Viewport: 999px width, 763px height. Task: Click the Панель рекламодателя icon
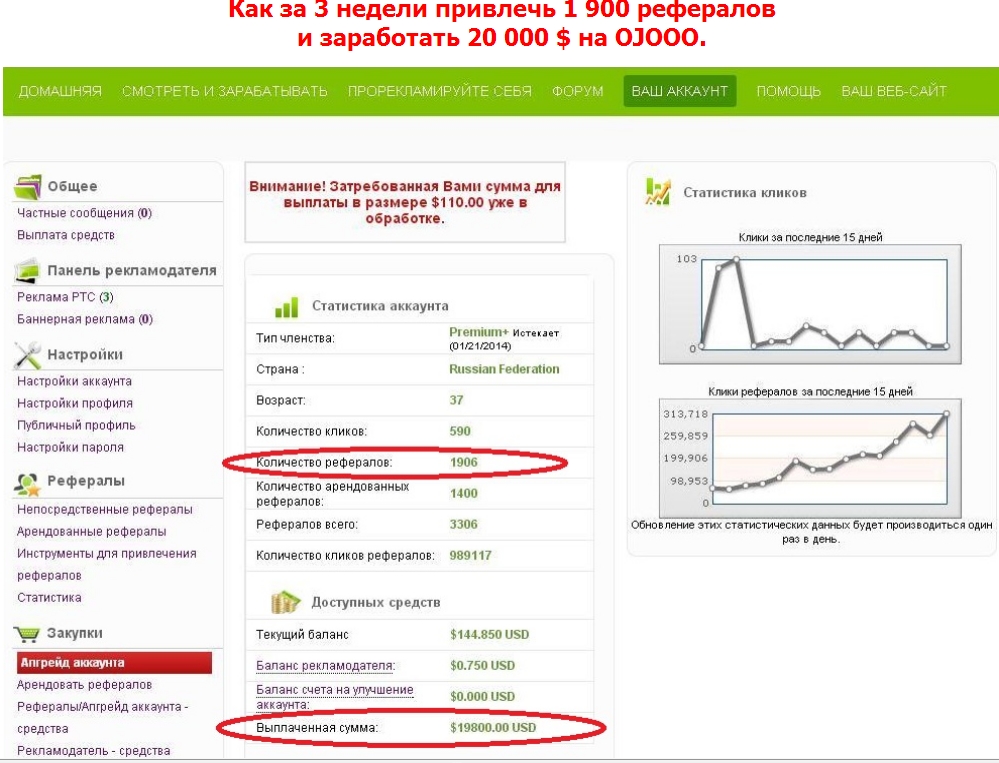pyautogui.click(x=27, y=271)
